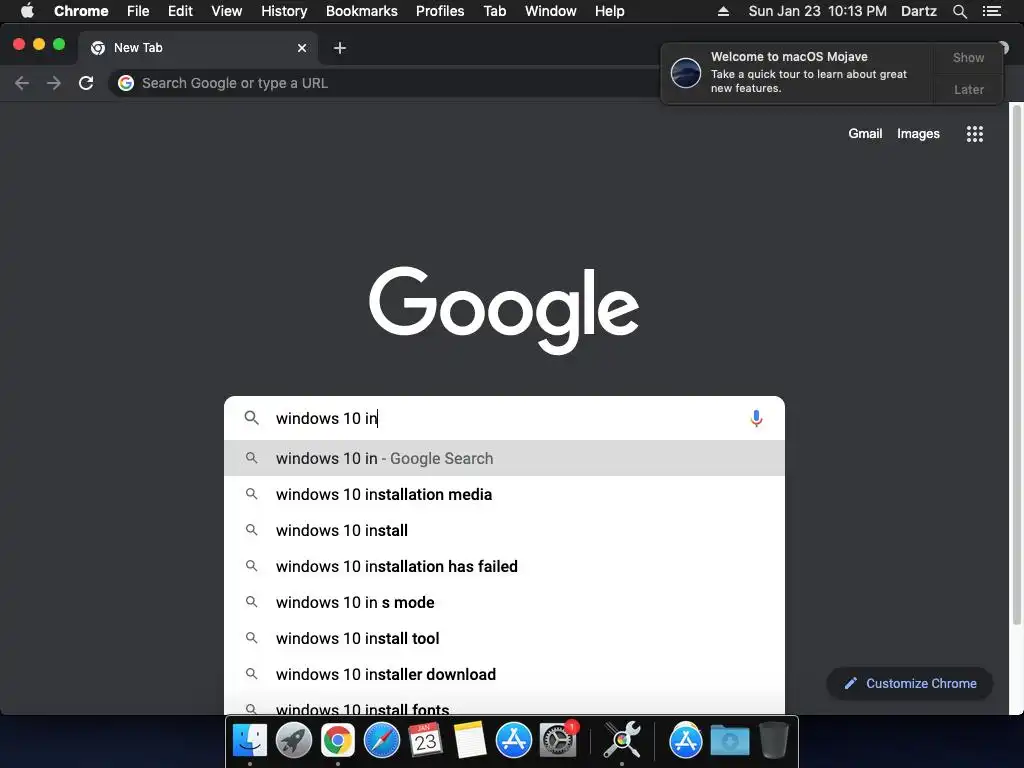Open Launchpad rocket icon in the Dock

(x=294, y=741)
